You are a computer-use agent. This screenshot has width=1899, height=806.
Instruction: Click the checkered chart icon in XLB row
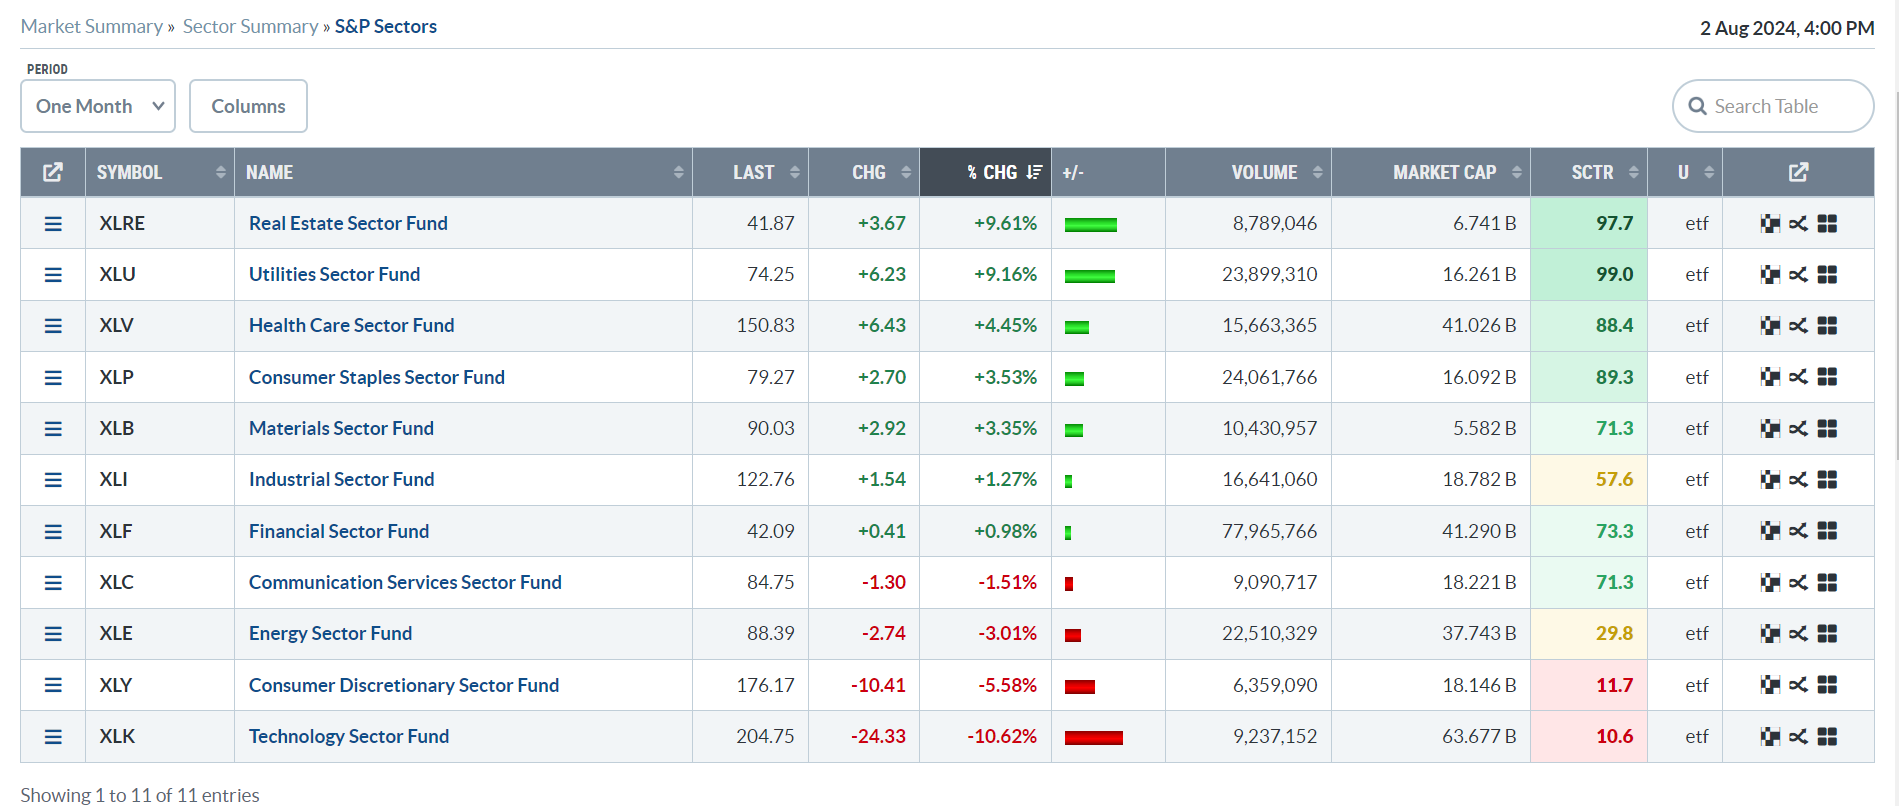(1770, 429)
